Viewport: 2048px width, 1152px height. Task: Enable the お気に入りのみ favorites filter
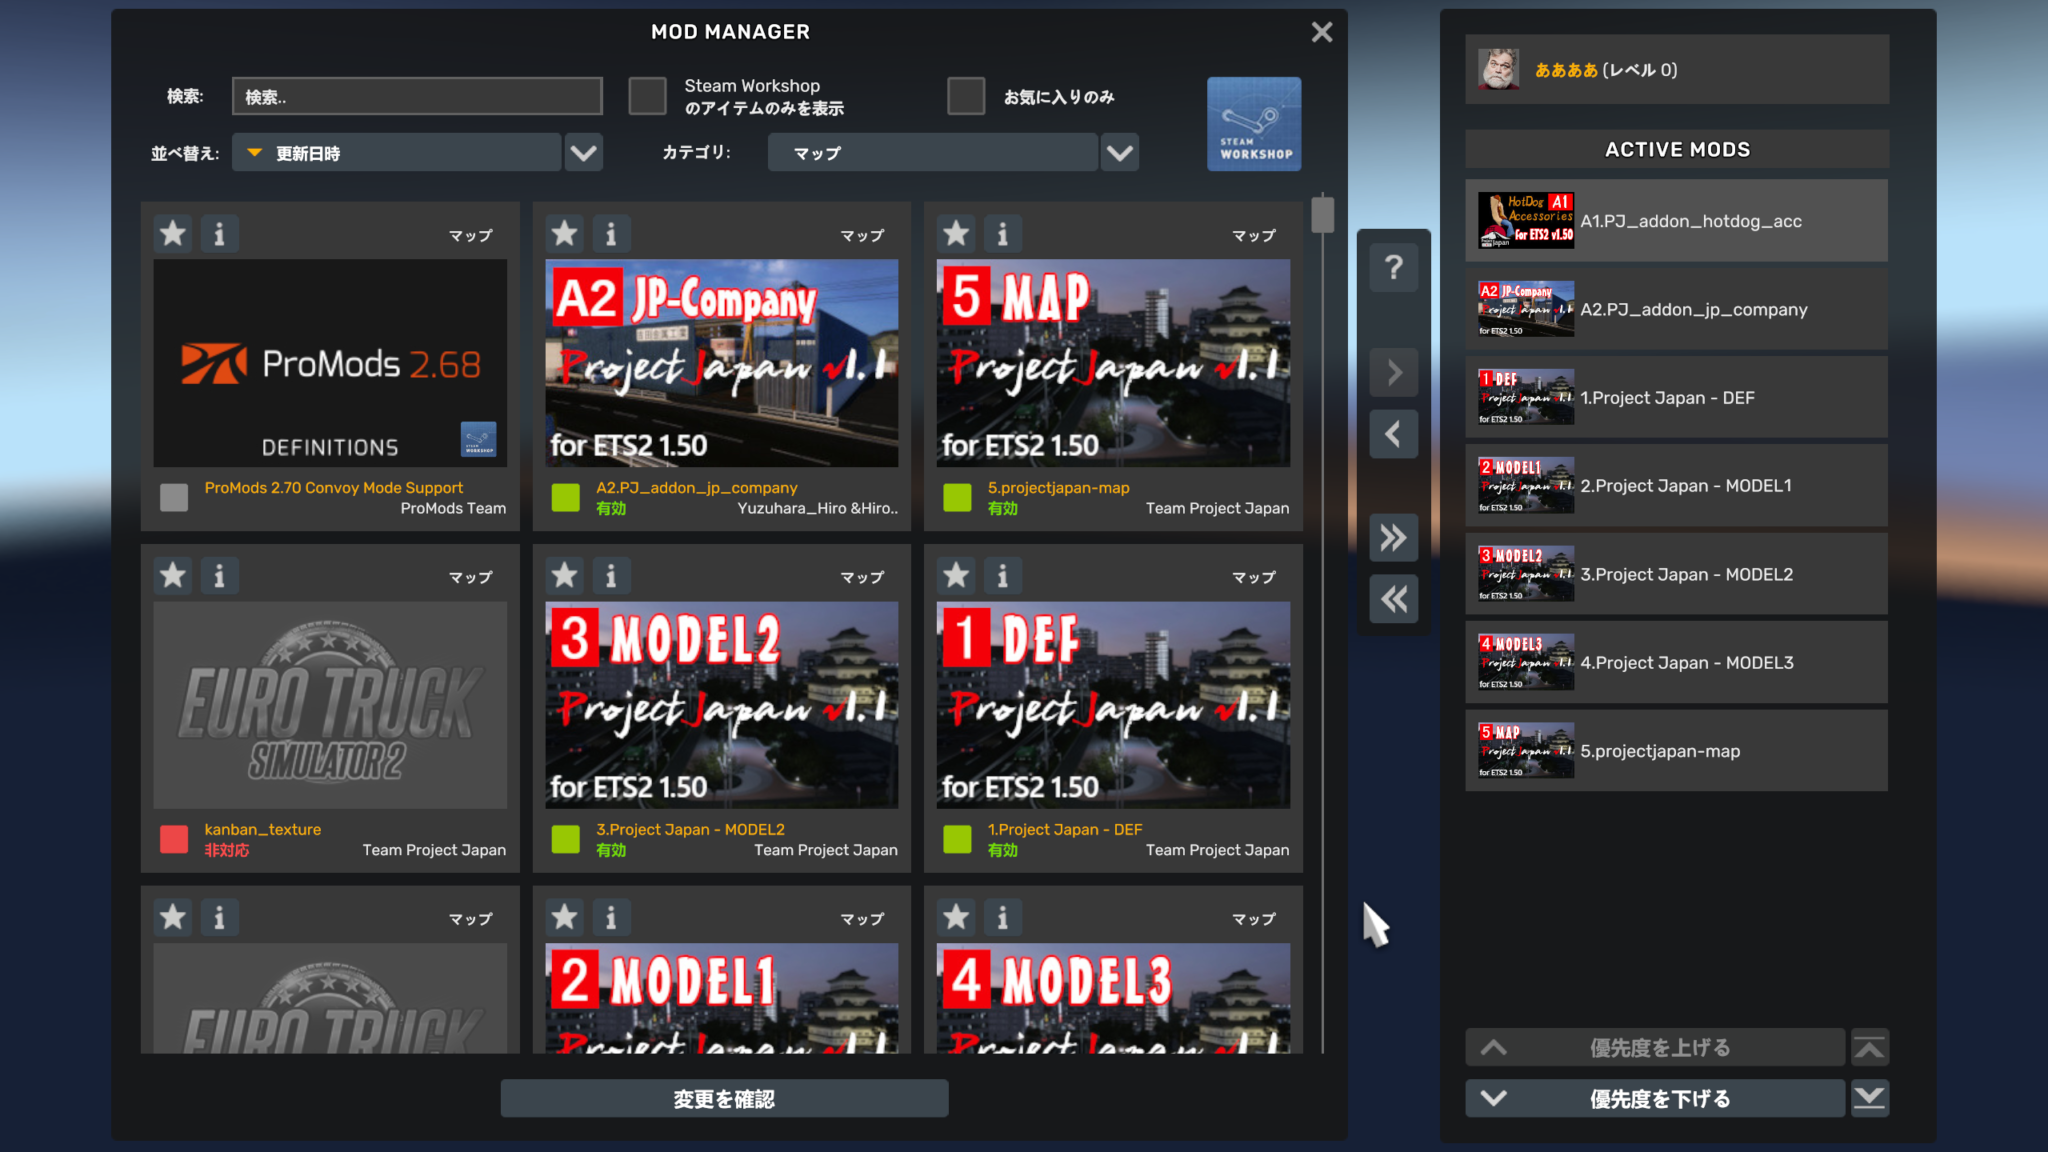tap(965, 96)
